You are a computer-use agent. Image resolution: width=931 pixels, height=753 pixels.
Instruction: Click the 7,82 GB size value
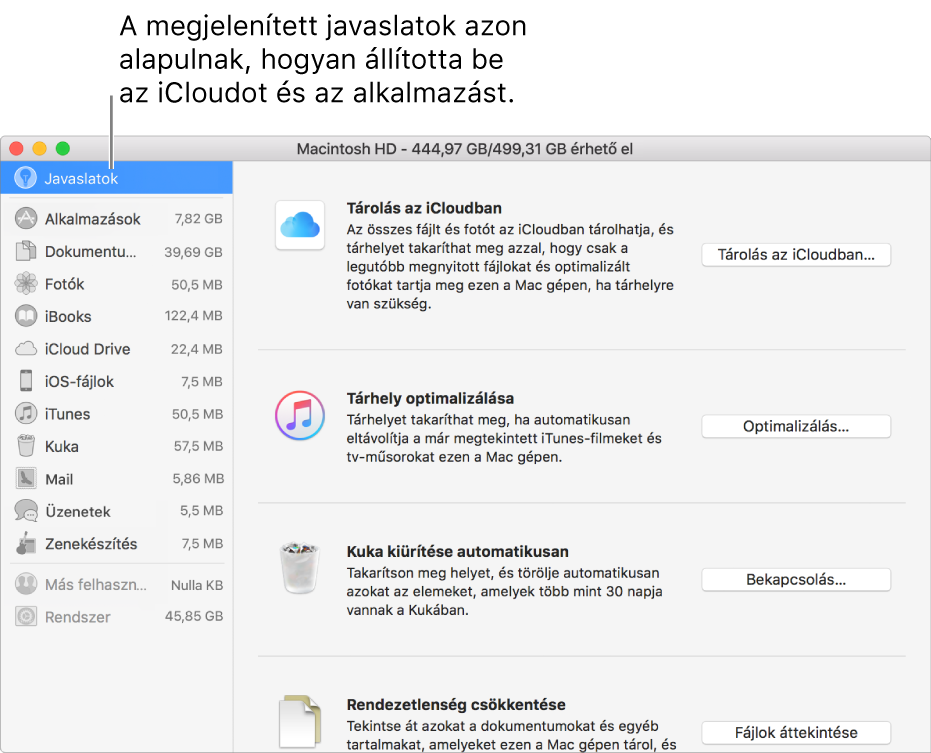[x=198, y=219]
